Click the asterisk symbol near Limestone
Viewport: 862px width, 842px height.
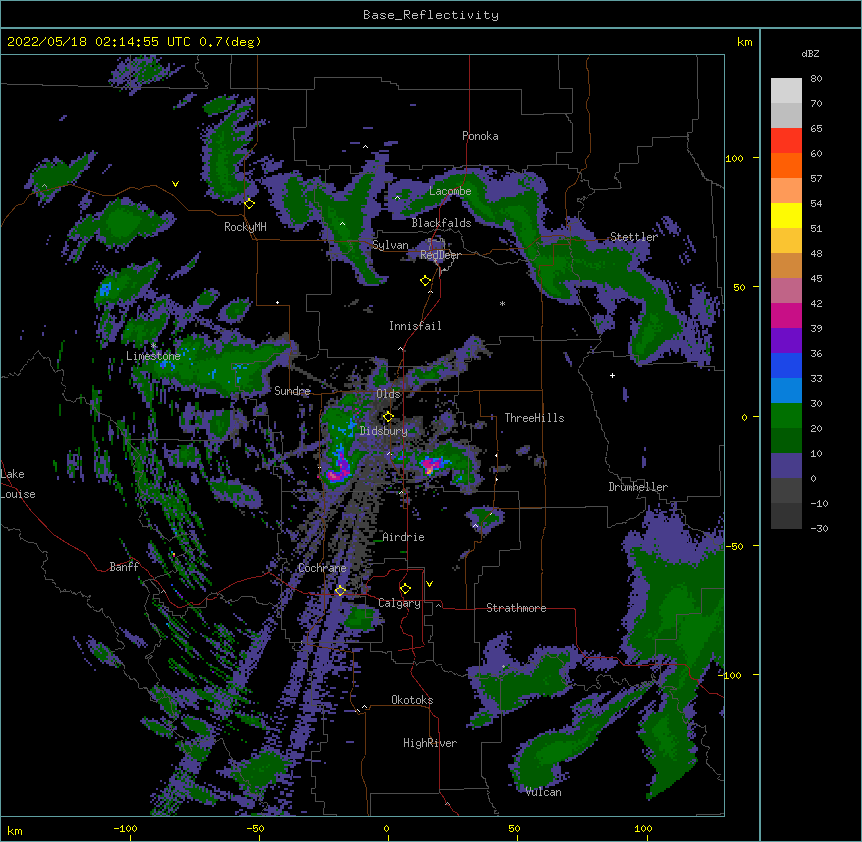153,346
